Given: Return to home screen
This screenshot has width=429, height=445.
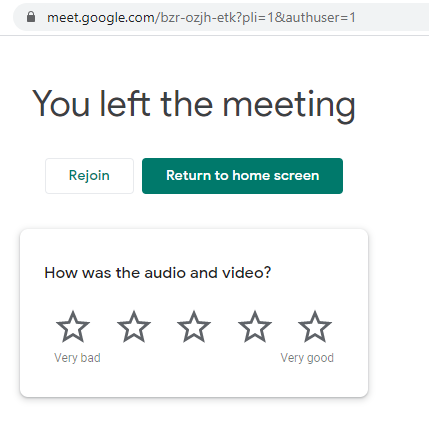Looking at the screenshot, I should (x=242, y=176).
